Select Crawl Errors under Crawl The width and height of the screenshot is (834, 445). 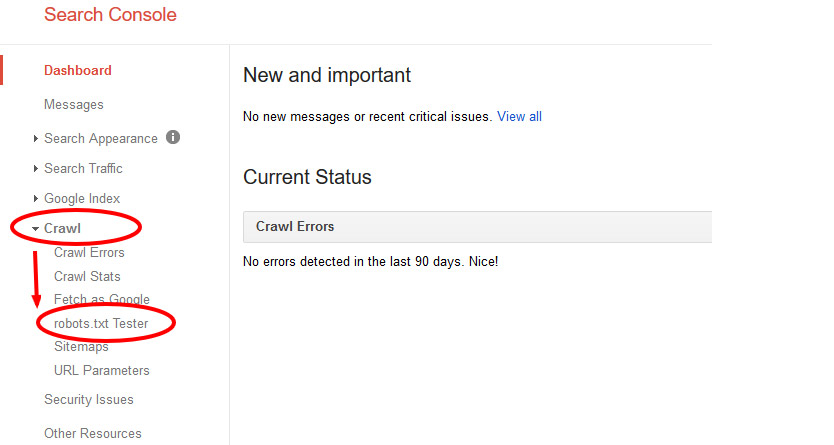[89, 253]
